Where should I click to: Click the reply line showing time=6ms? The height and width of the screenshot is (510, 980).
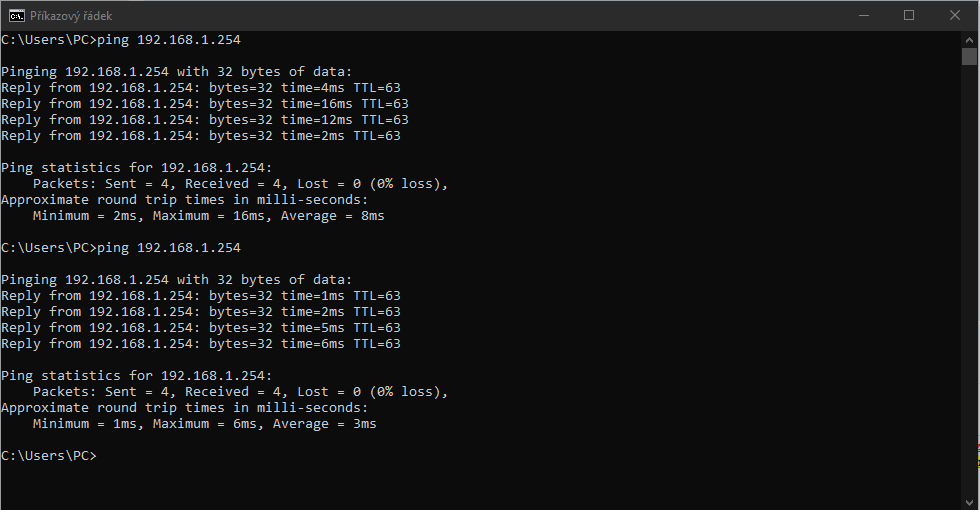[x=201, y=344]
